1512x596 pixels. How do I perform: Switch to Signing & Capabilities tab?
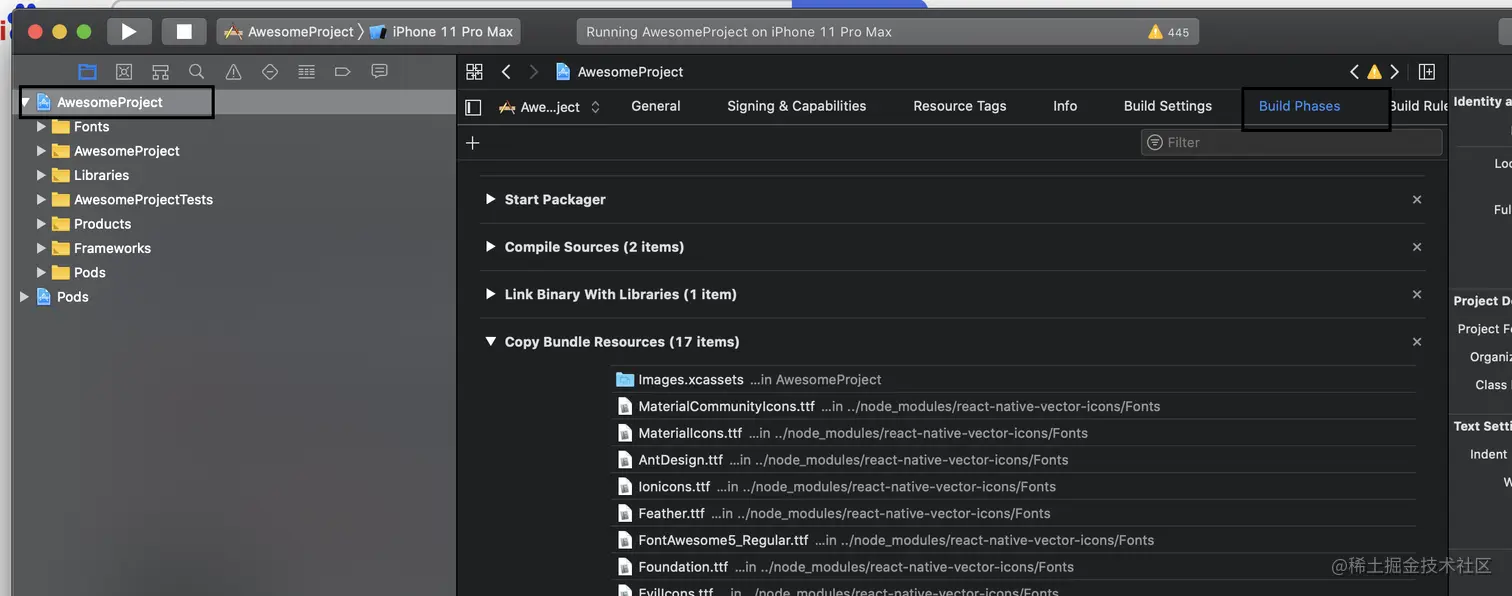click(x=797, y=106)
